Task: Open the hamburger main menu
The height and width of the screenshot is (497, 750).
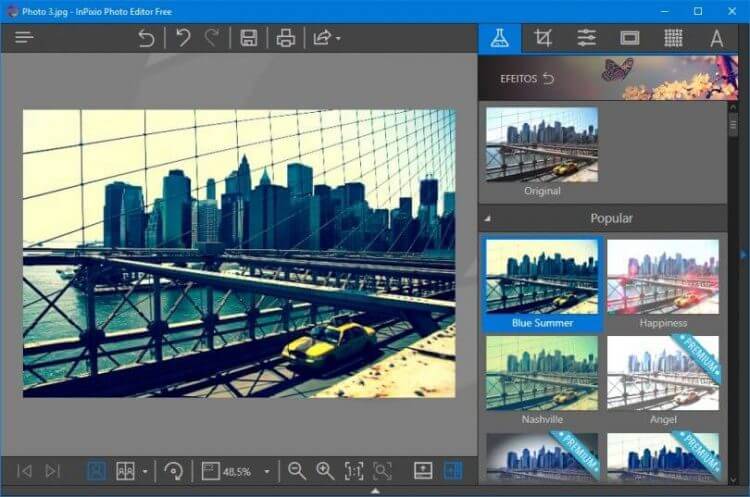Action: pyautogui.click(x=24, y=37)
